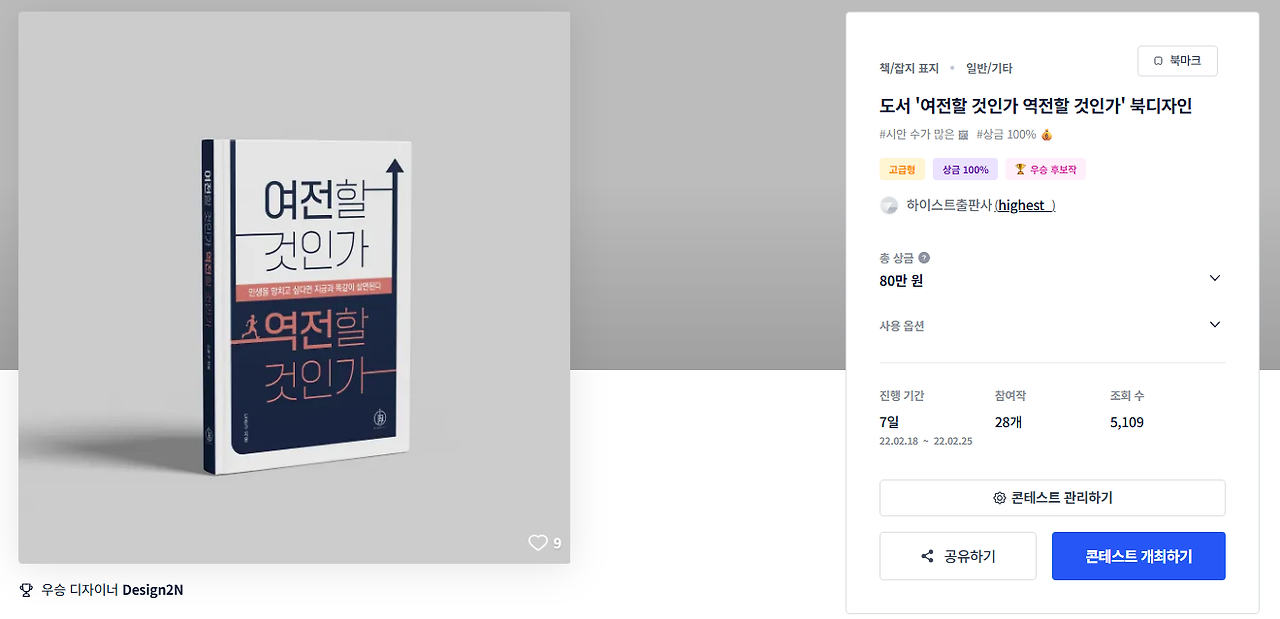
Task: Click the gear icon in 콘테스트 관리하기
Action: coord(999,498)
